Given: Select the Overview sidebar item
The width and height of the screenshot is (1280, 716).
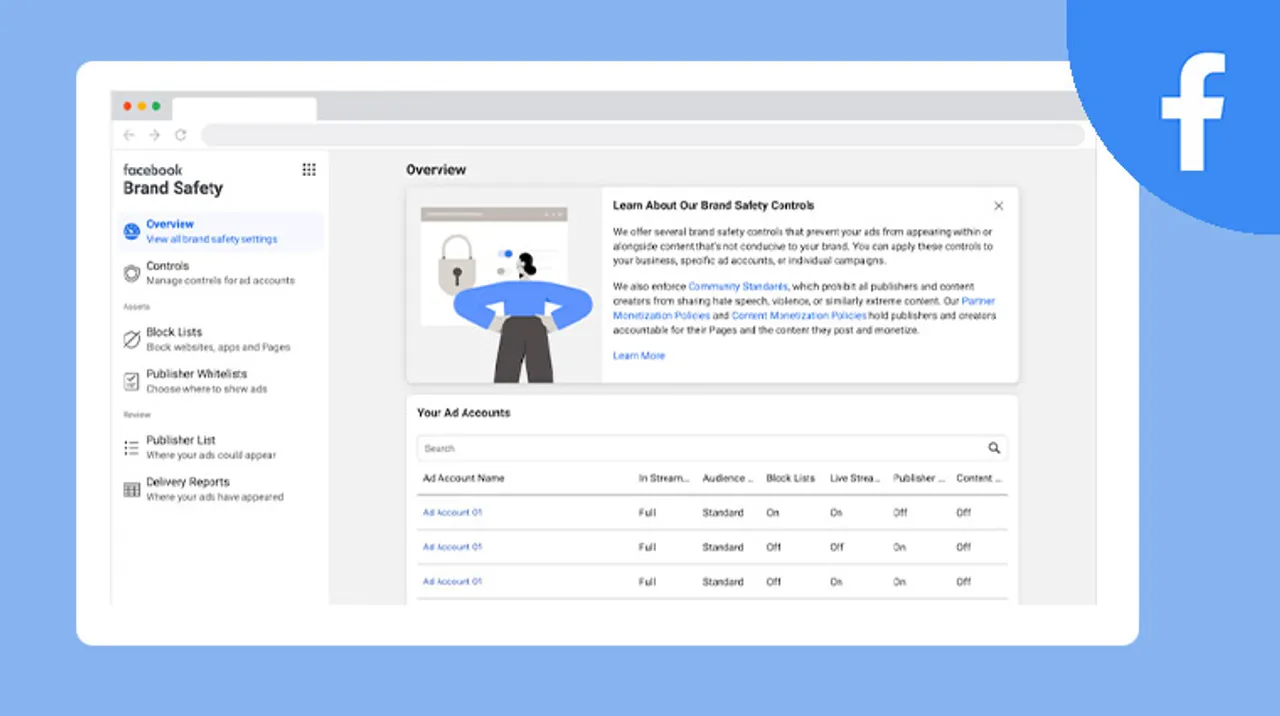Looking at the screenshot, I should [x=221, y=232].
